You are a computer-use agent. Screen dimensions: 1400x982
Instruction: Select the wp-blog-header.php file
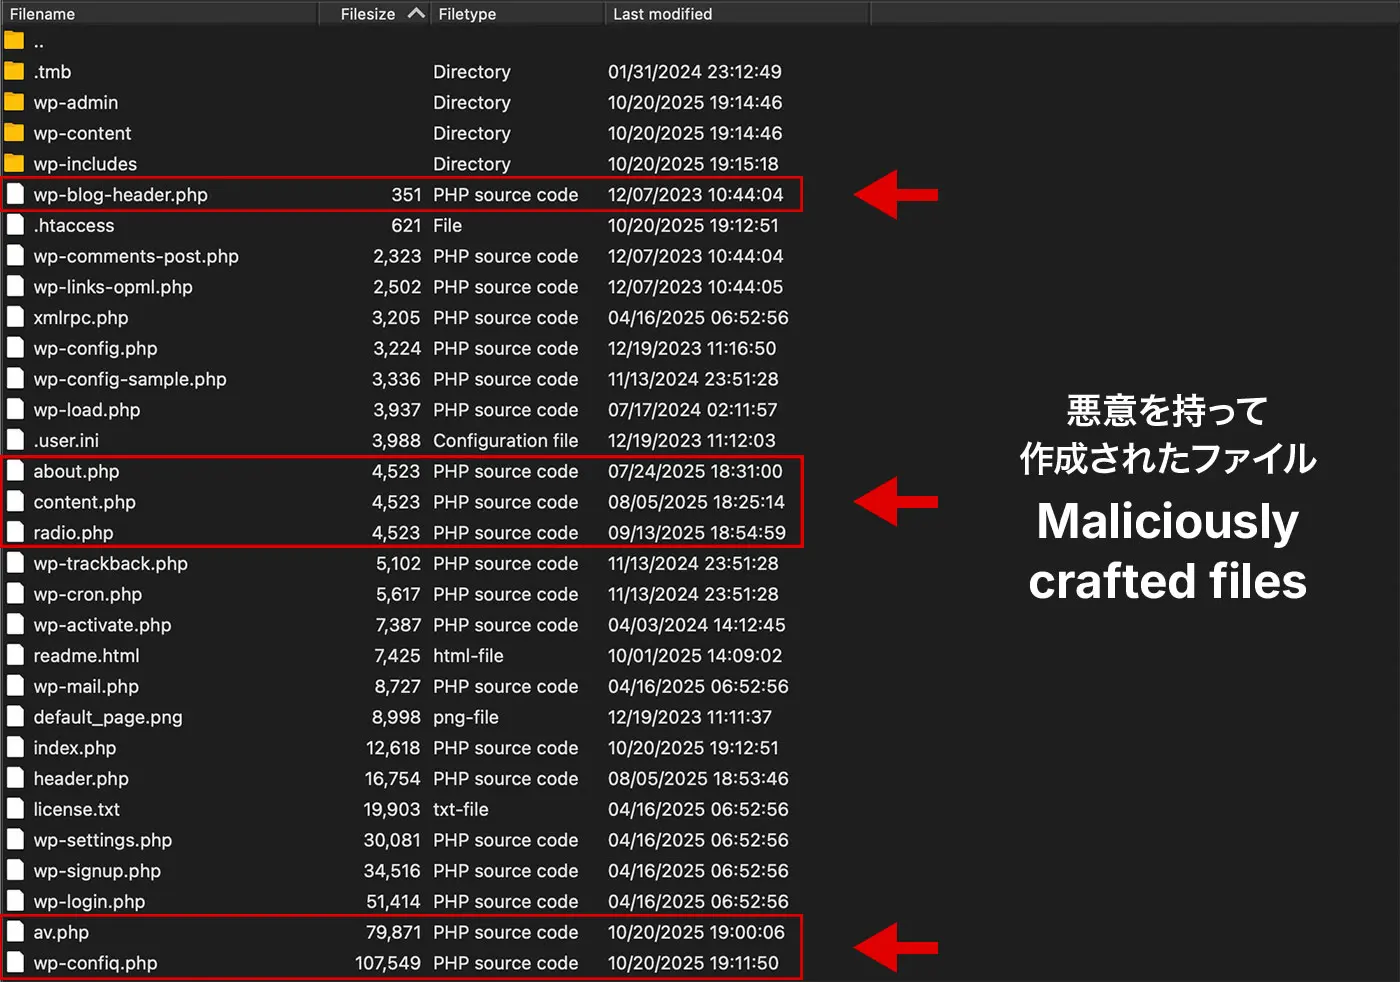pos(120,195)
